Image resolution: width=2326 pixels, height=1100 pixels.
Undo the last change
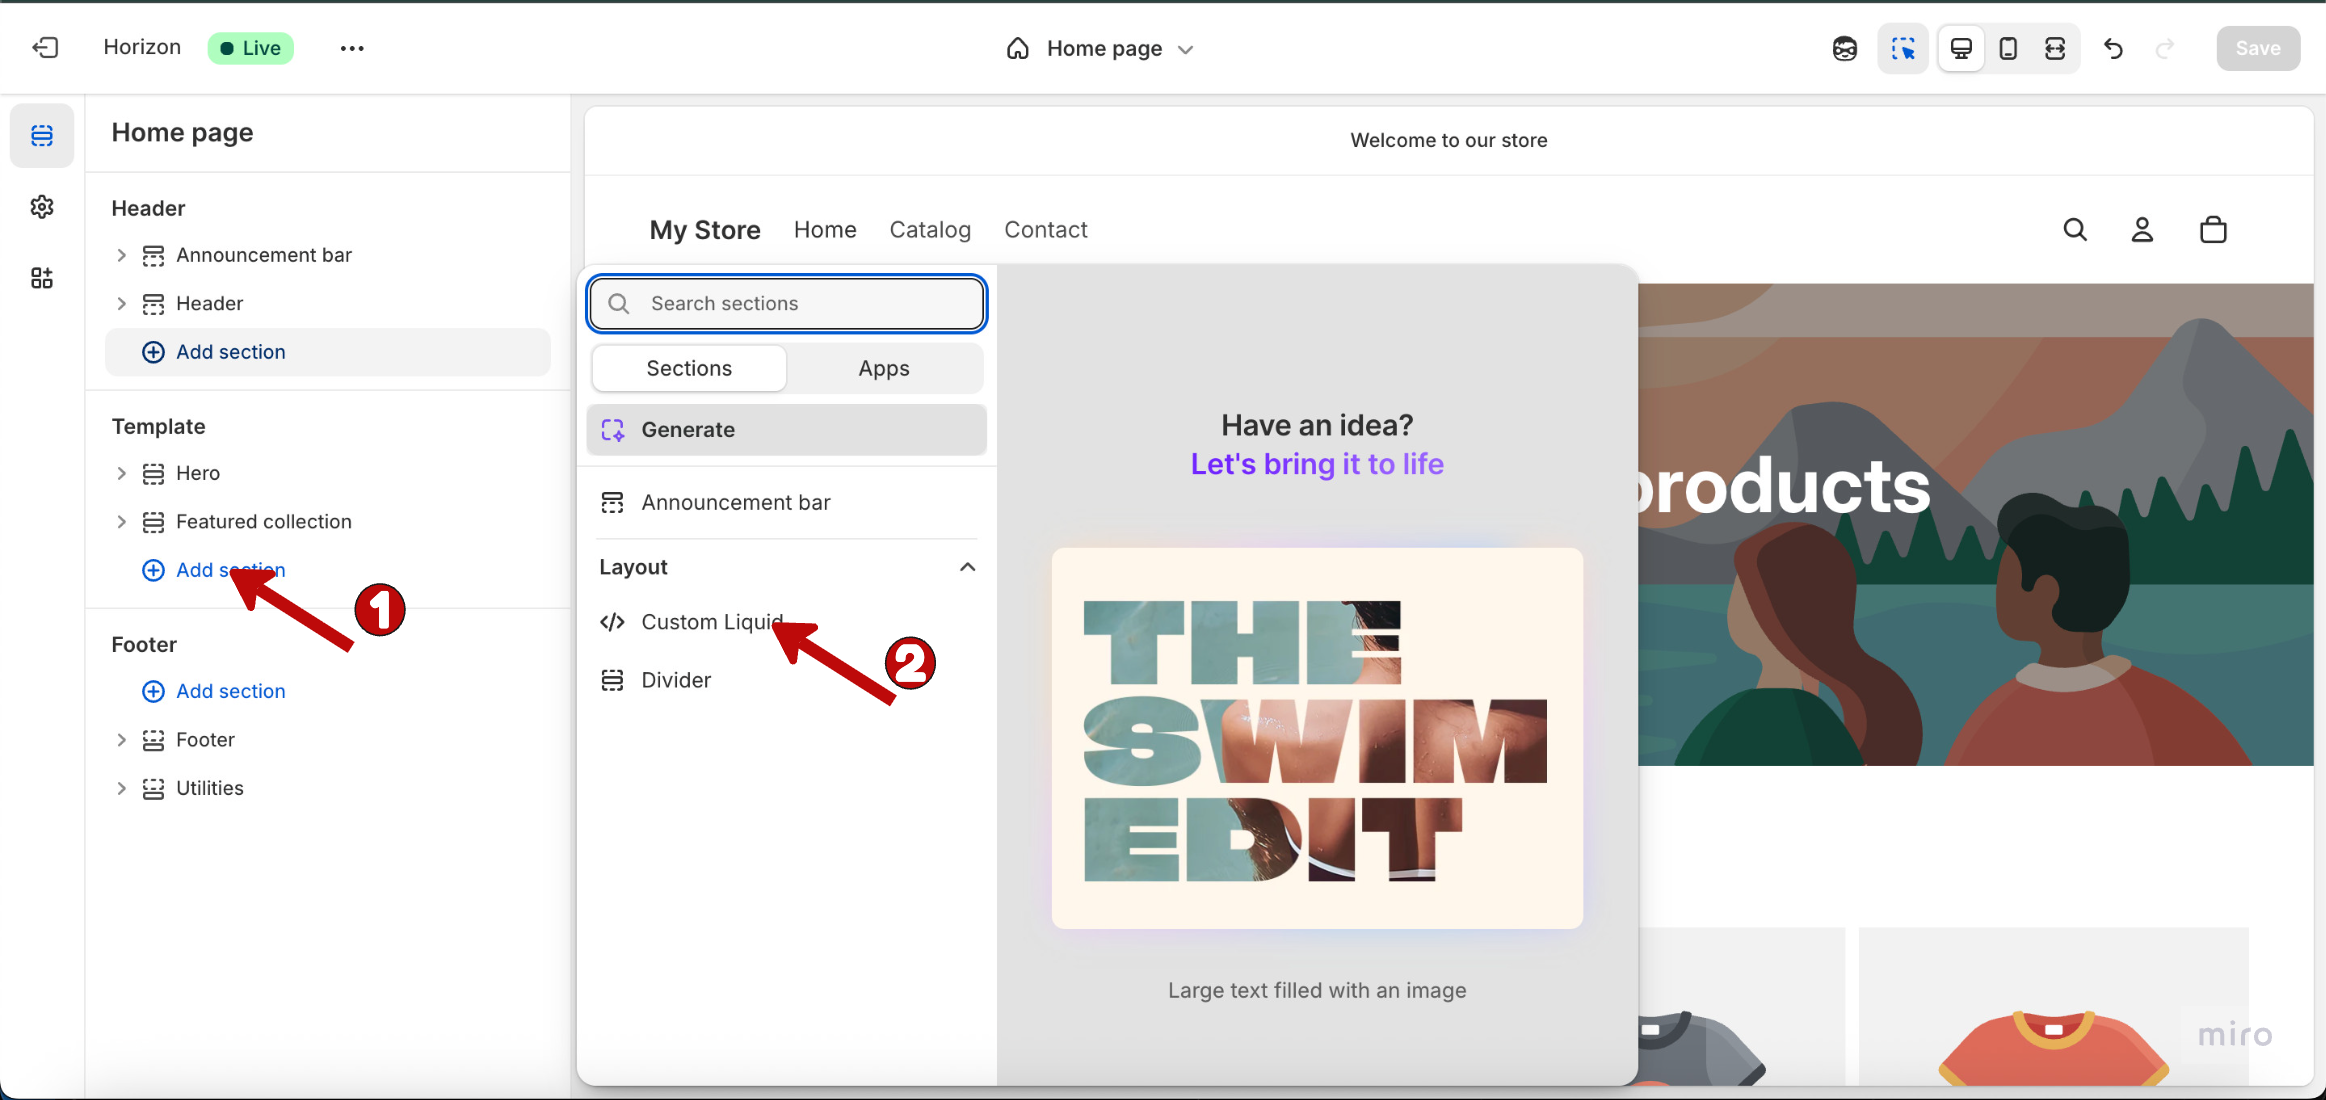[2112, 47]
